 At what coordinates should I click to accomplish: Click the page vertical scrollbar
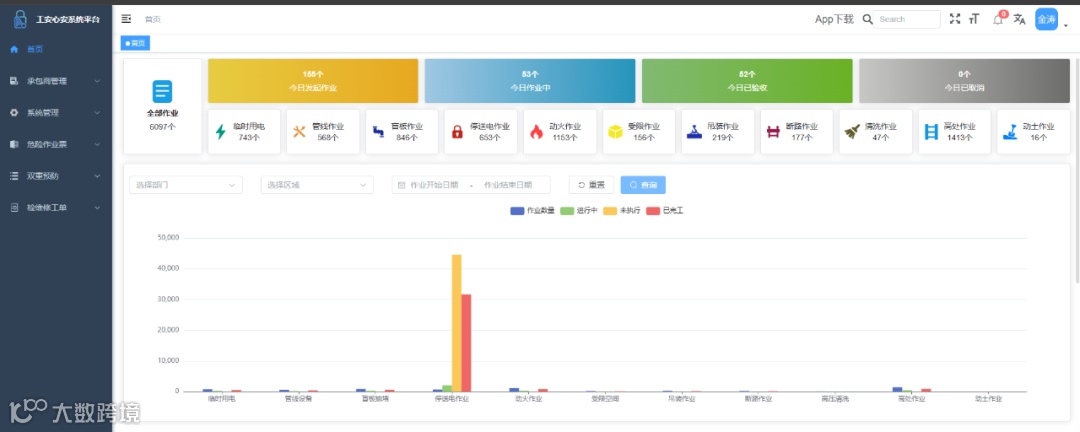click(1077, 170)
